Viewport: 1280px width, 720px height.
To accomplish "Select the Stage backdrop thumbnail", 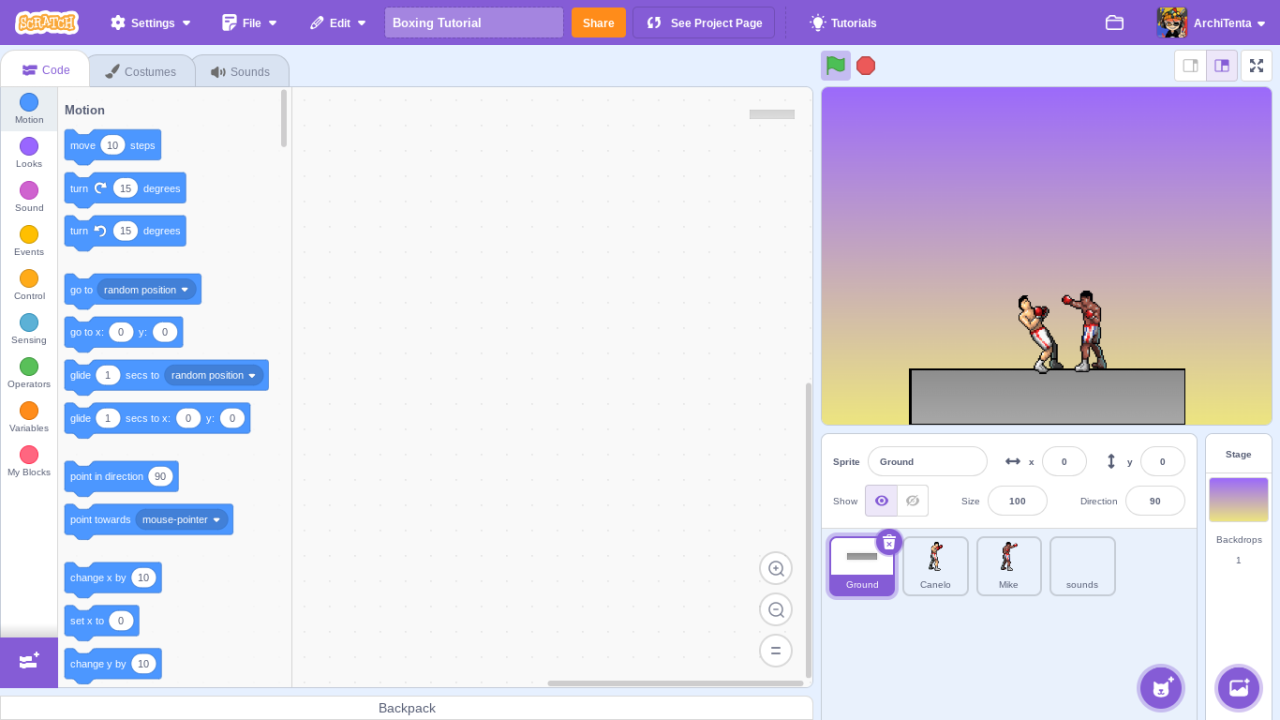I will pyautogui.click(x=1238, y=500).
